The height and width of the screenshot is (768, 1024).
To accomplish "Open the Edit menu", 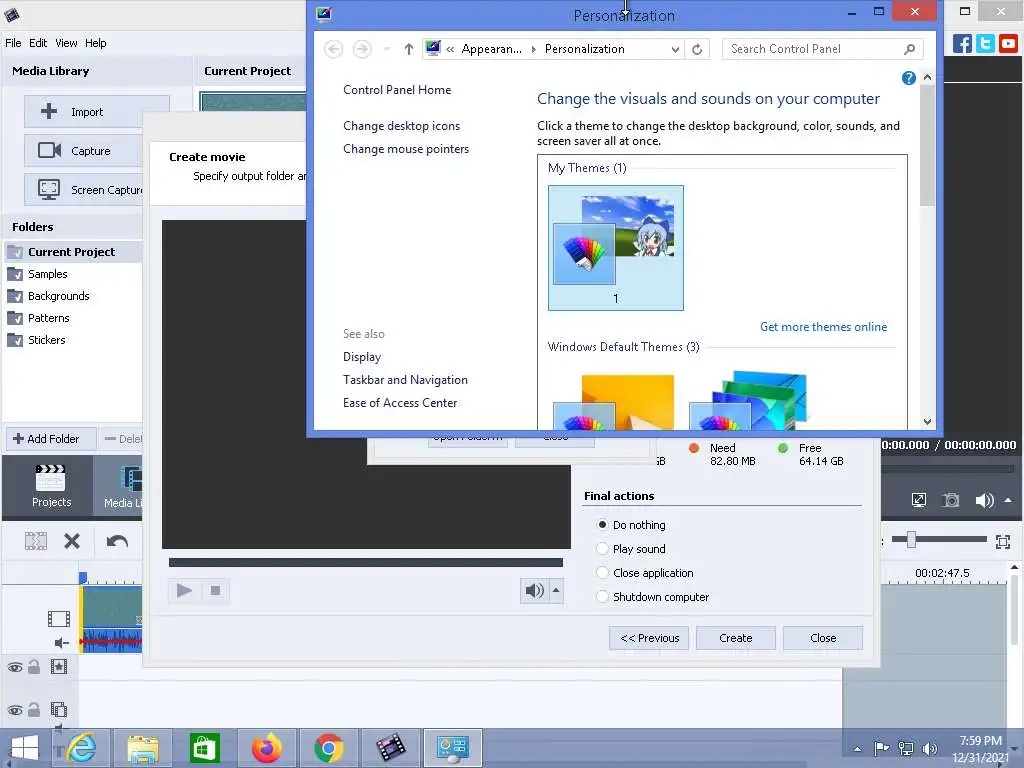I will point(38,43).
